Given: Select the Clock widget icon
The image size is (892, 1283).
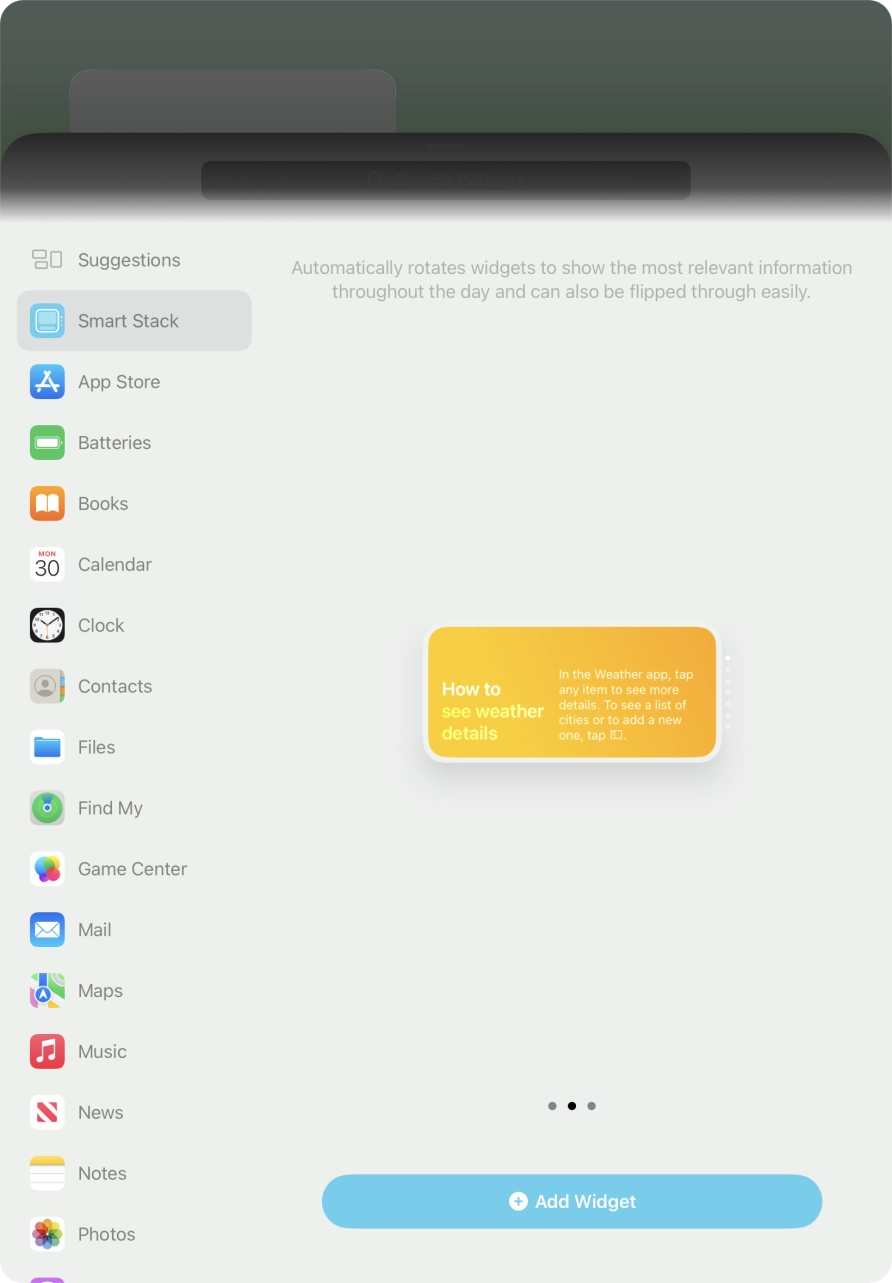Looking at the screenshot, I should (x=47, y=625).
